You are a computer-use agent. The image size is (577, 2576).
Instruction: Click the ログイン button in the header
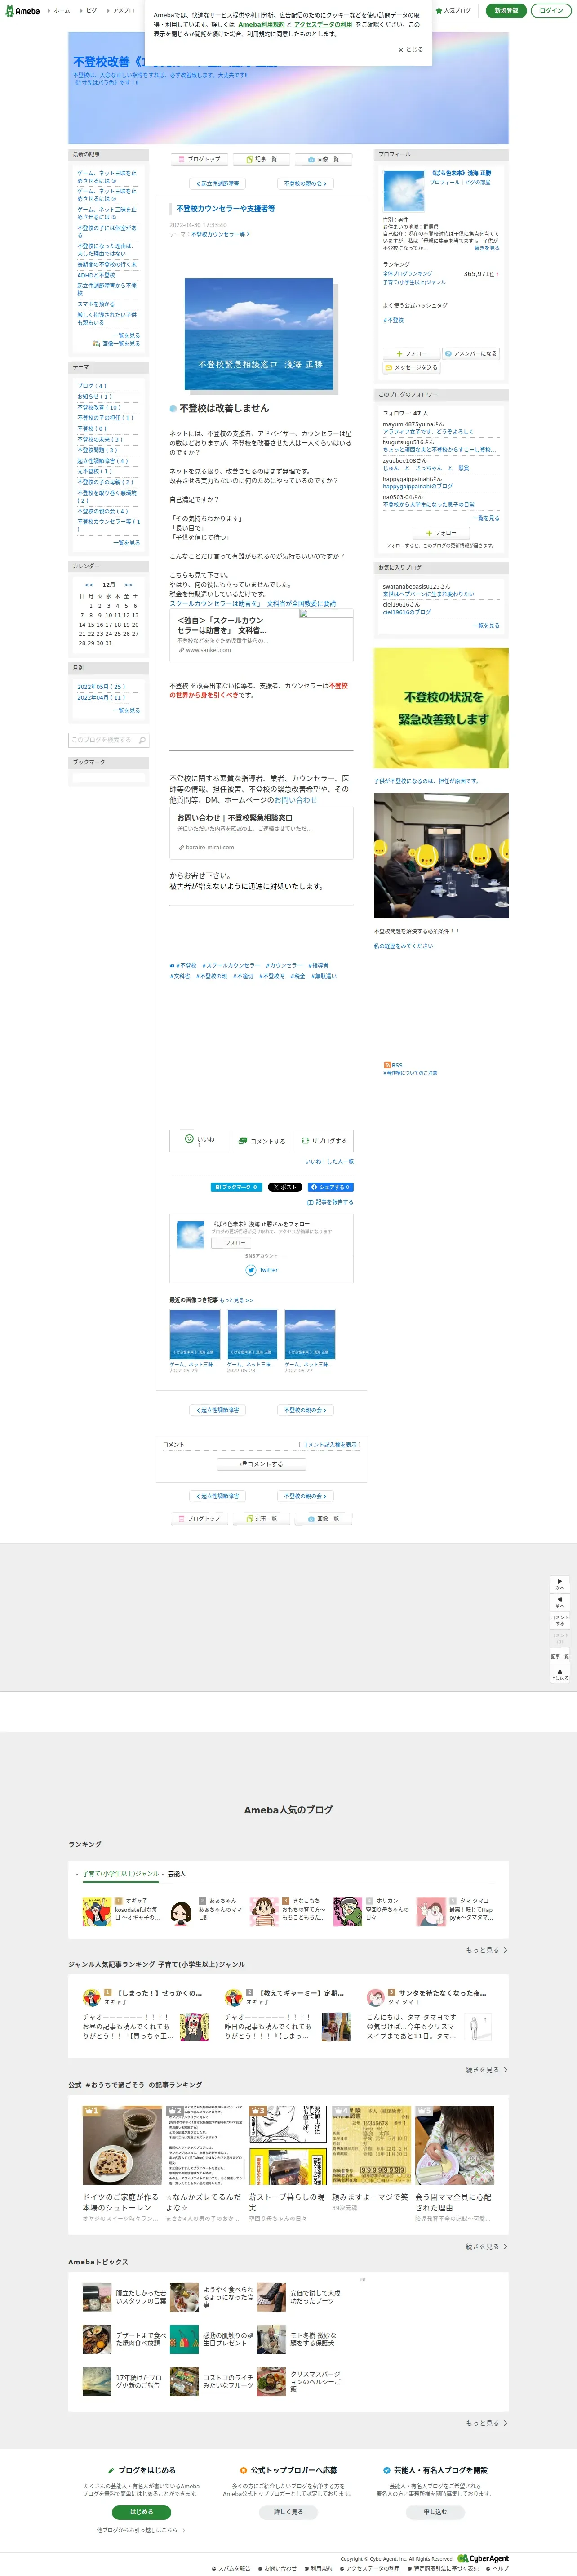point(551,10)
